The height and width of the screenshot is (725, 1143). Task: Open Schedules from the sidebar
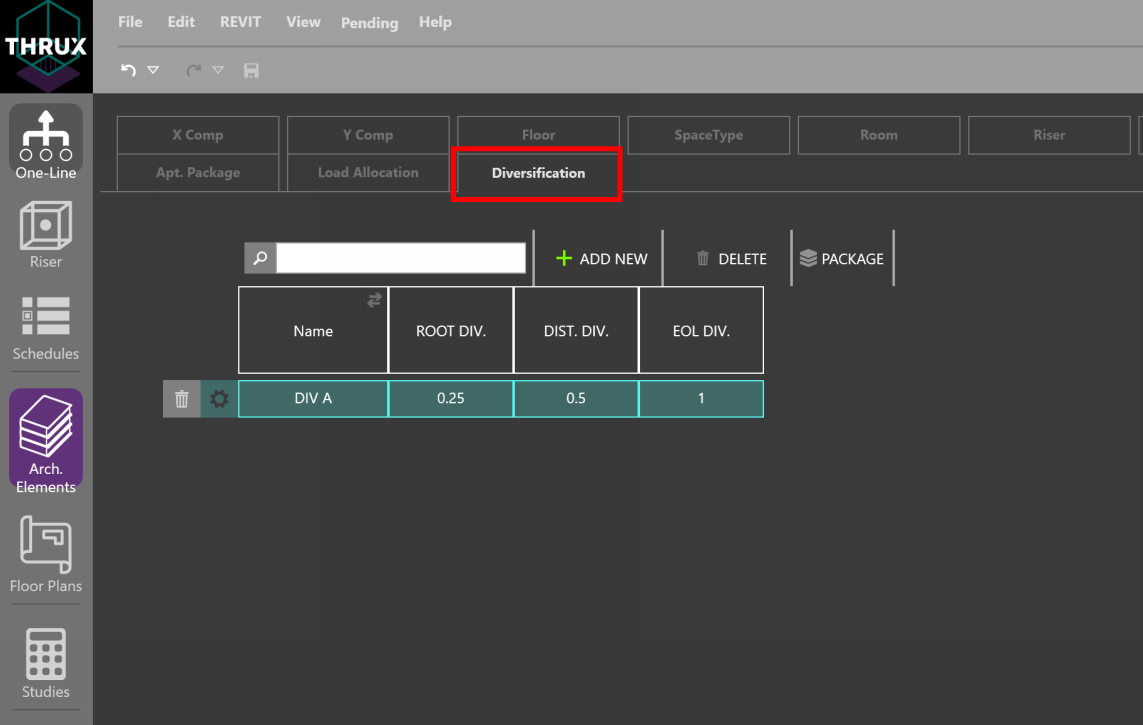click(46, 327)
